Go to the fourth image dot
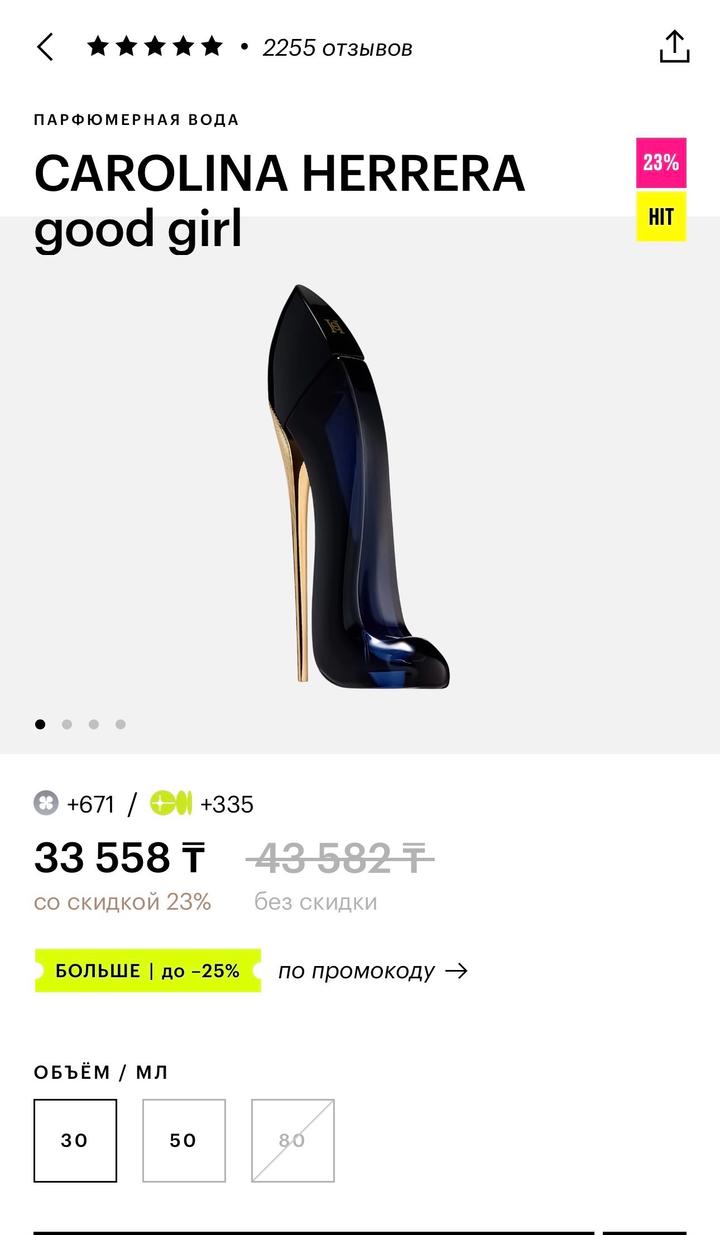The width and height of the screenshot is (720, 1235). point(120,724)
